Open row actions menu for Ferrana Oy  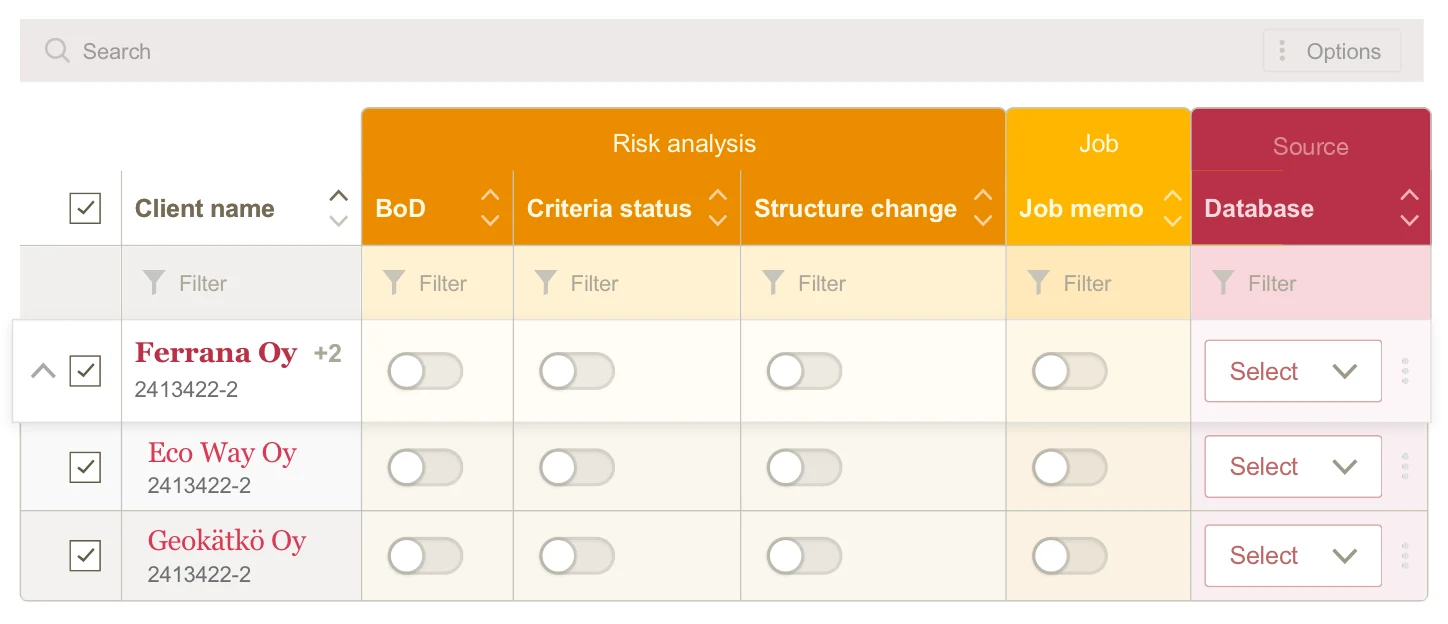click(x=1405, y=371)
